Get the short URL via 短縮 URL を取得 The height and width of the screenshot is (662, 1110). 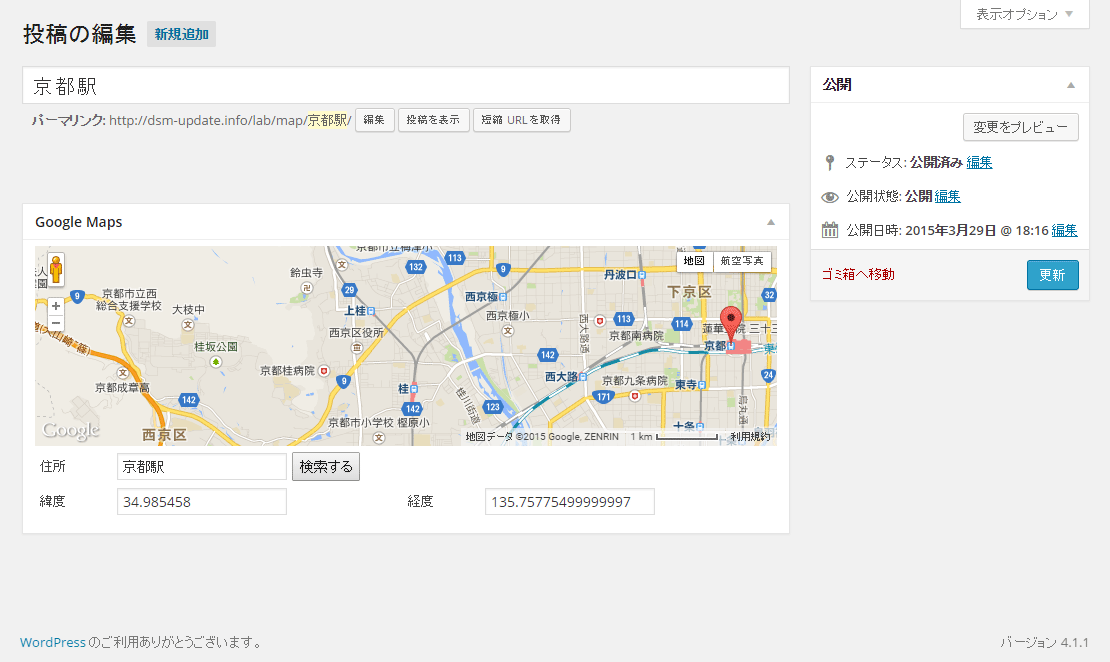tap(521, 120)
